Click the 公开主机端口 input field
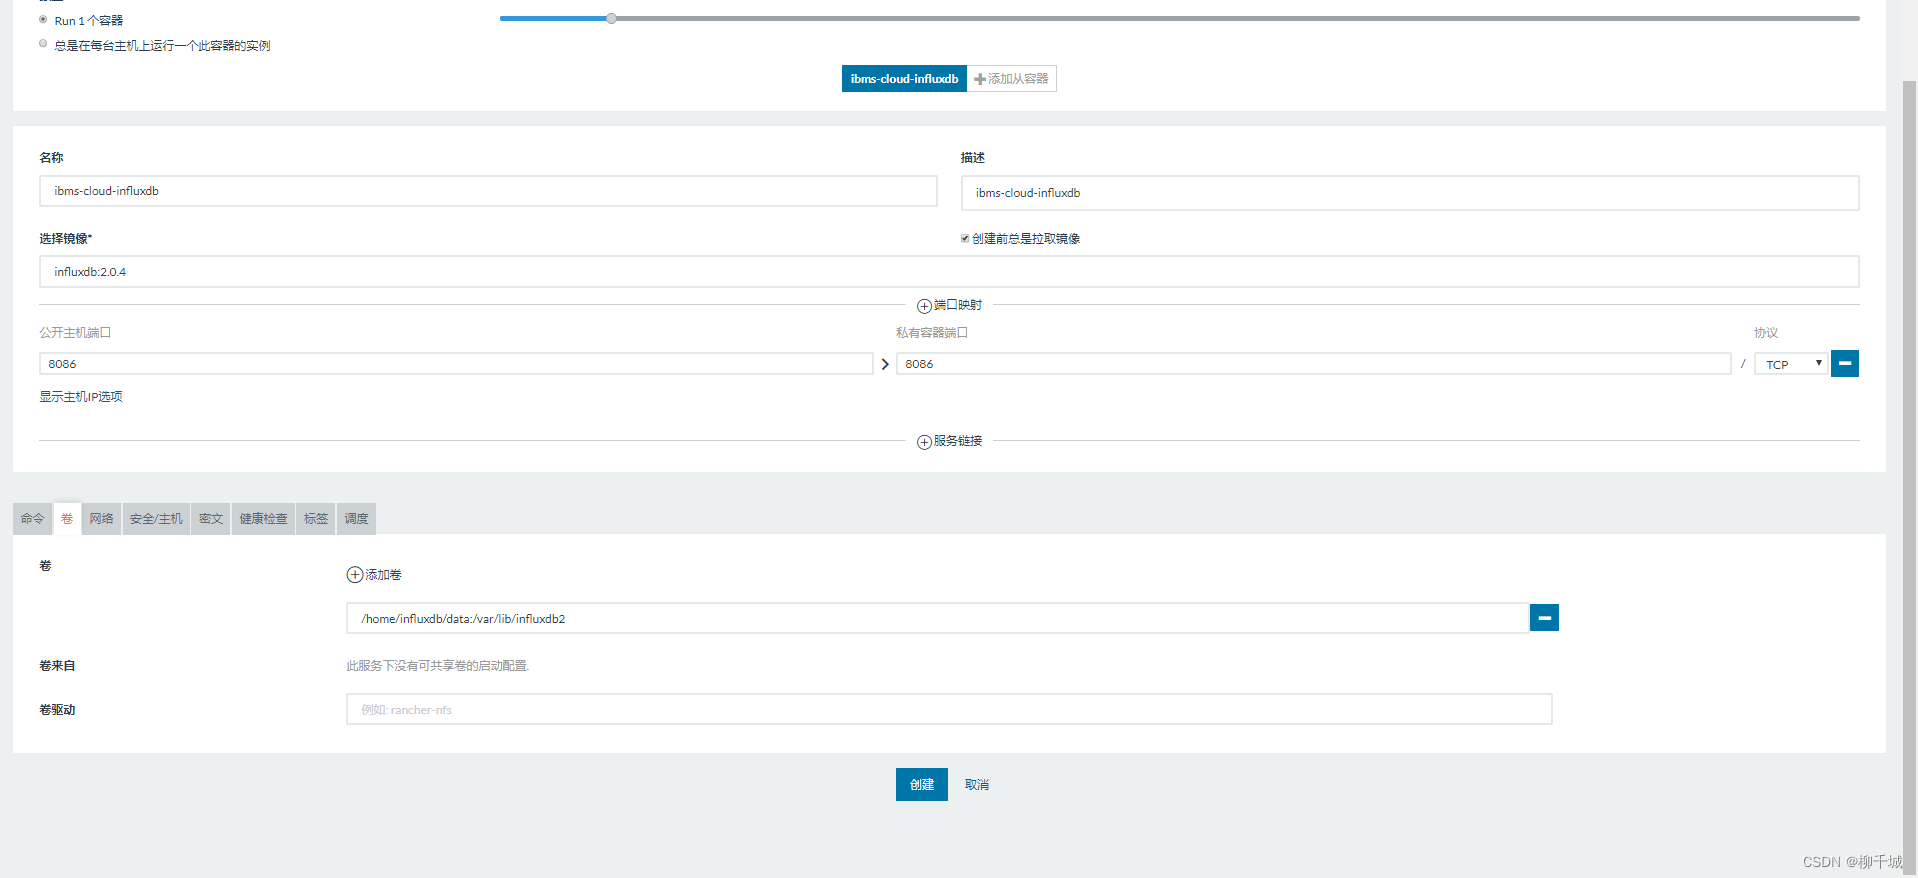 coord(456,364)
